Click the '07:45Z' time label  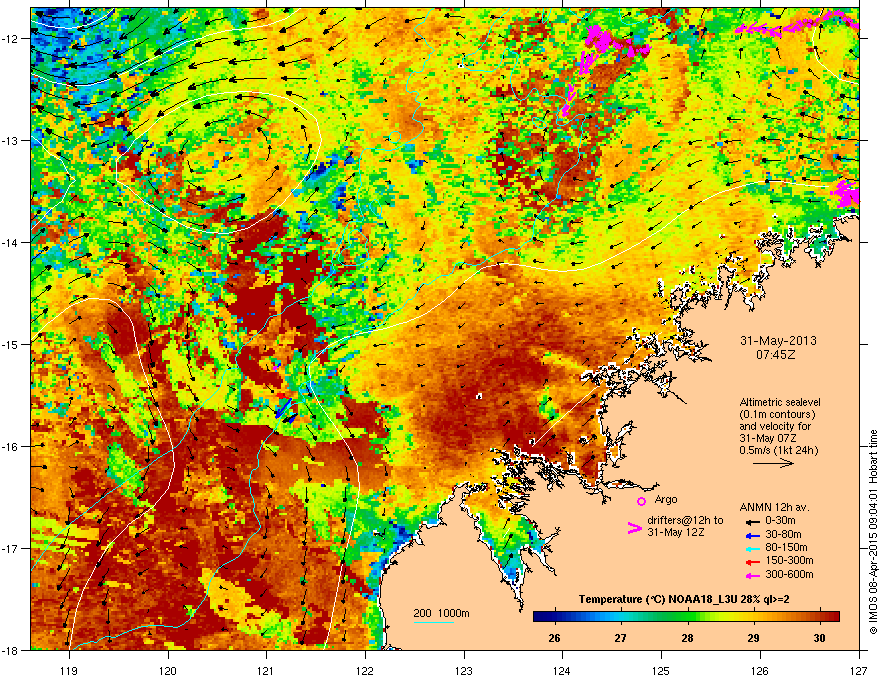[x=776, y=355]
